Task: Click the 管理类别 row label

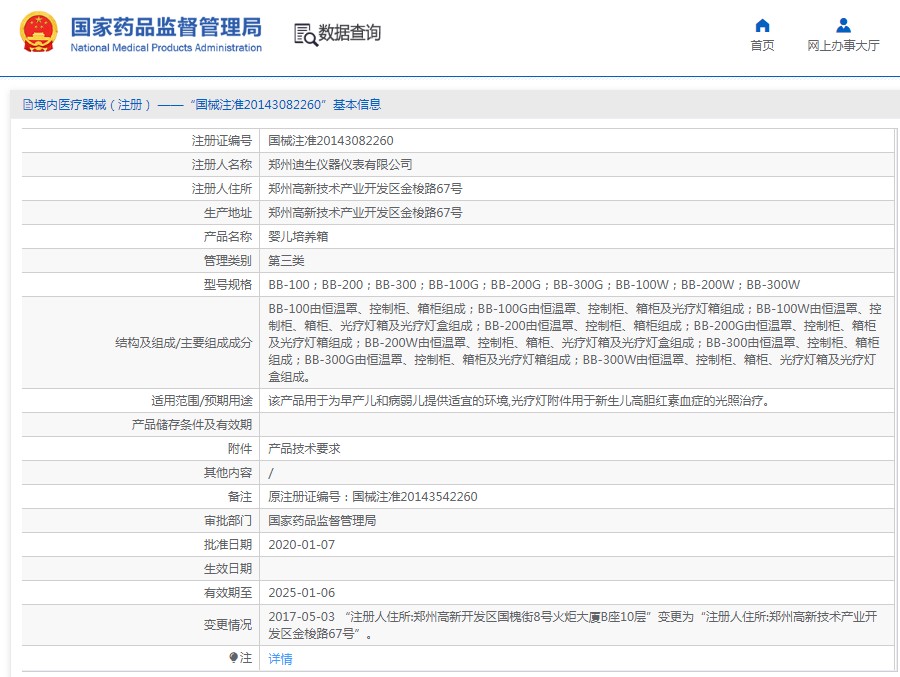Action: click(x=228, y=261)
